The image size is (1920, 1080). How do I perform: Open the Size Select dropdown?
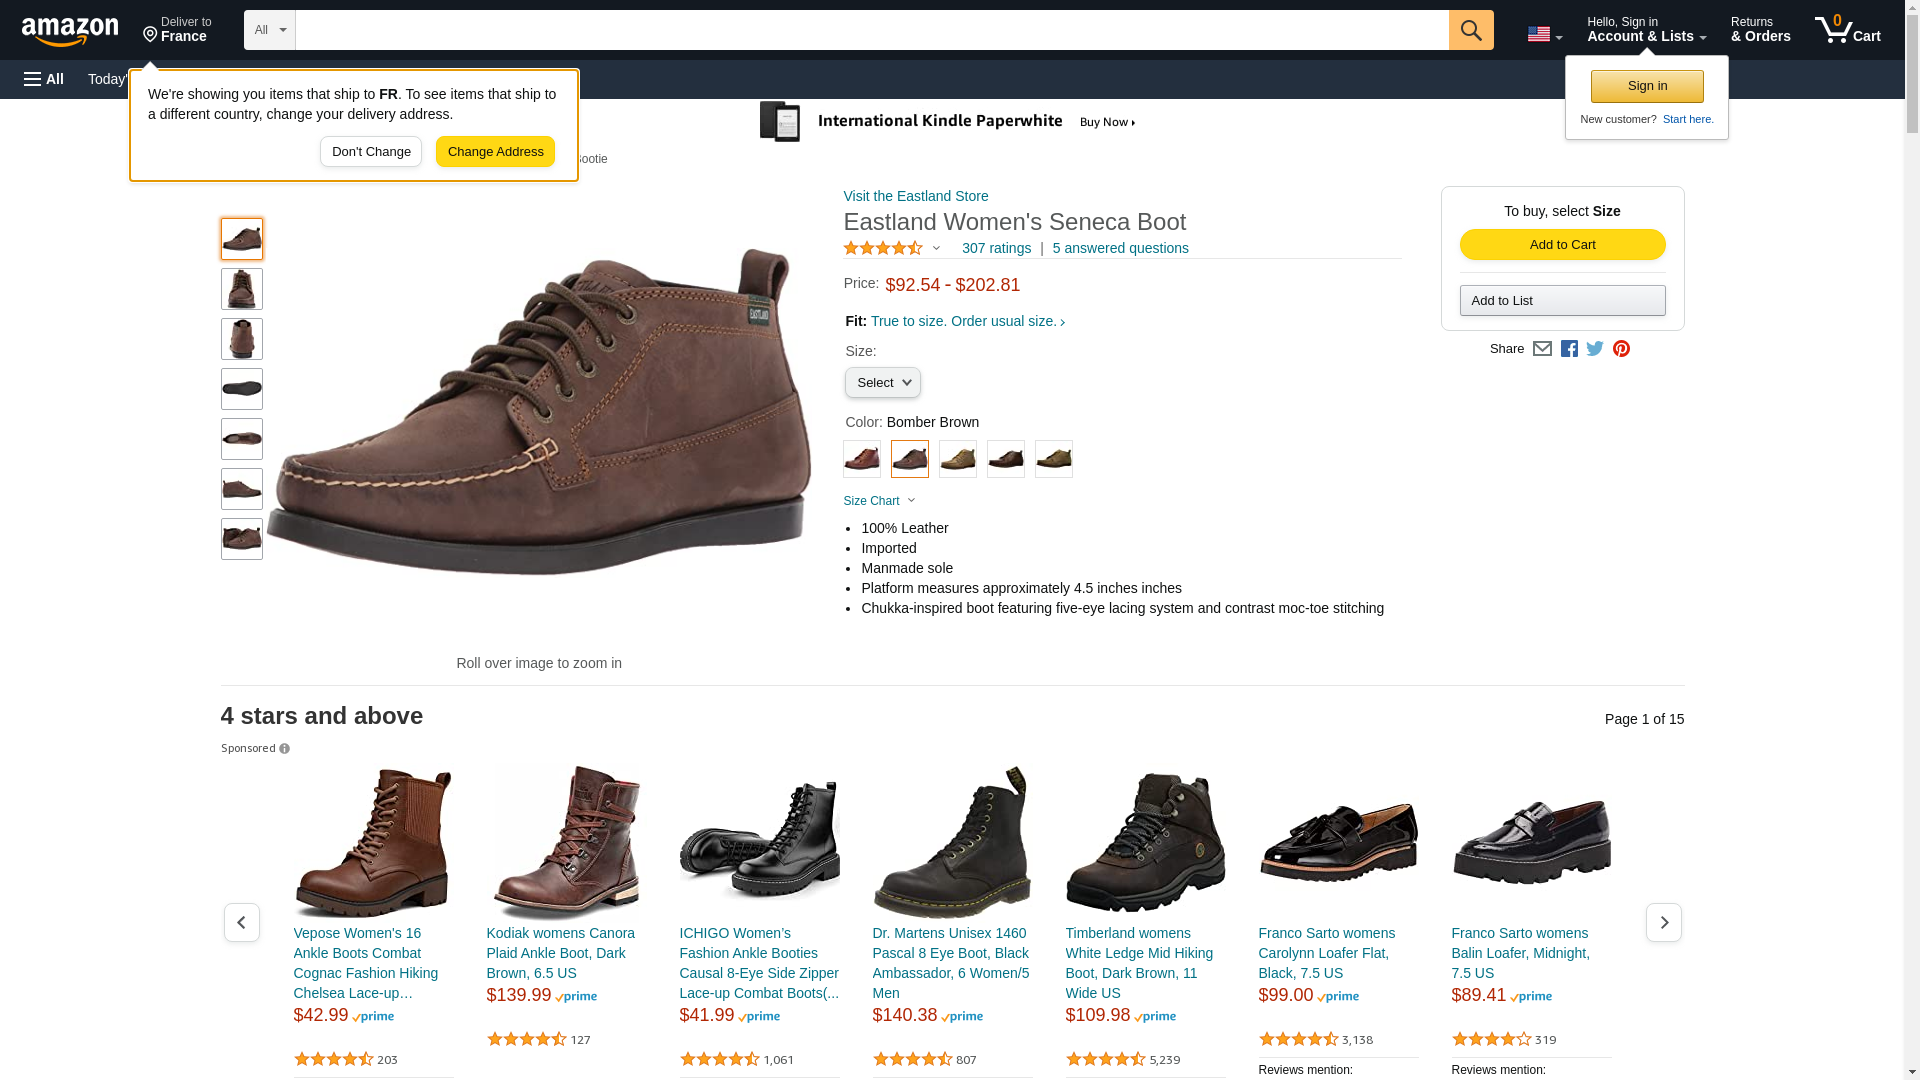(882, 383)
